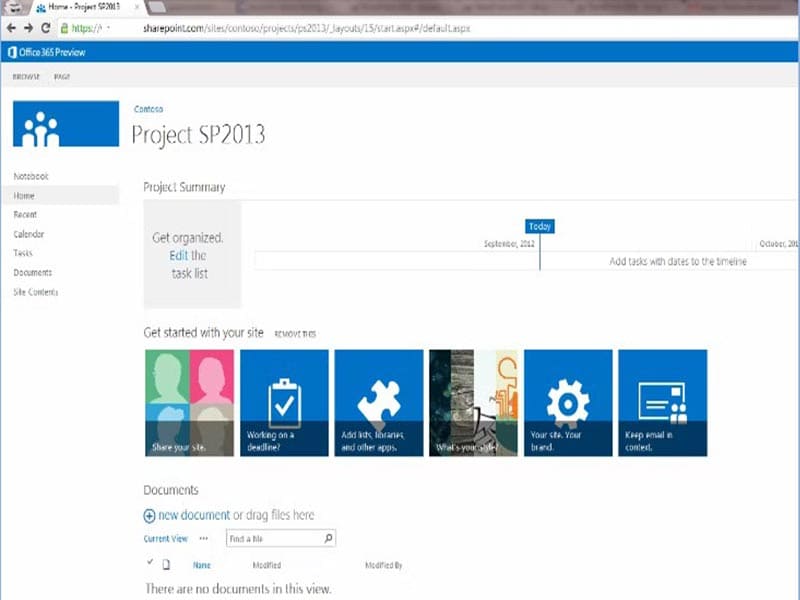
Task: Switch to the BROWSE ribbon tab
Action: (25, 75)
